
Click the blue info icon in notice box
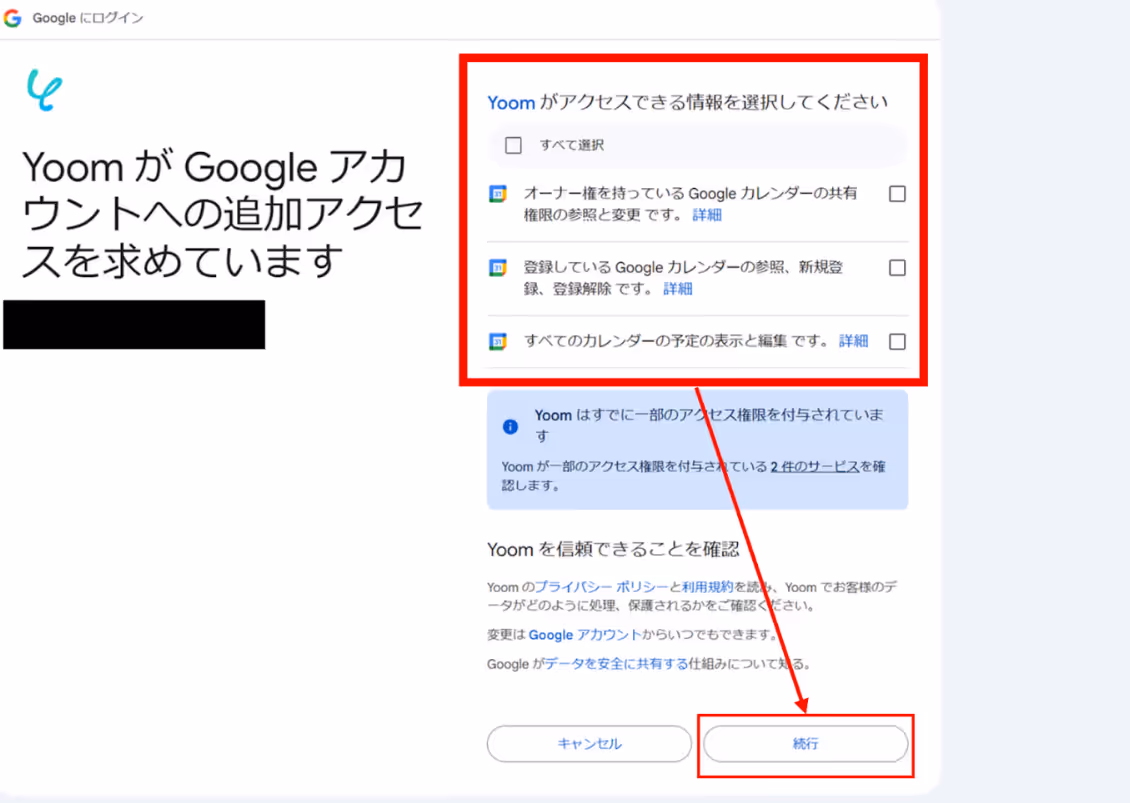(510, 427)
